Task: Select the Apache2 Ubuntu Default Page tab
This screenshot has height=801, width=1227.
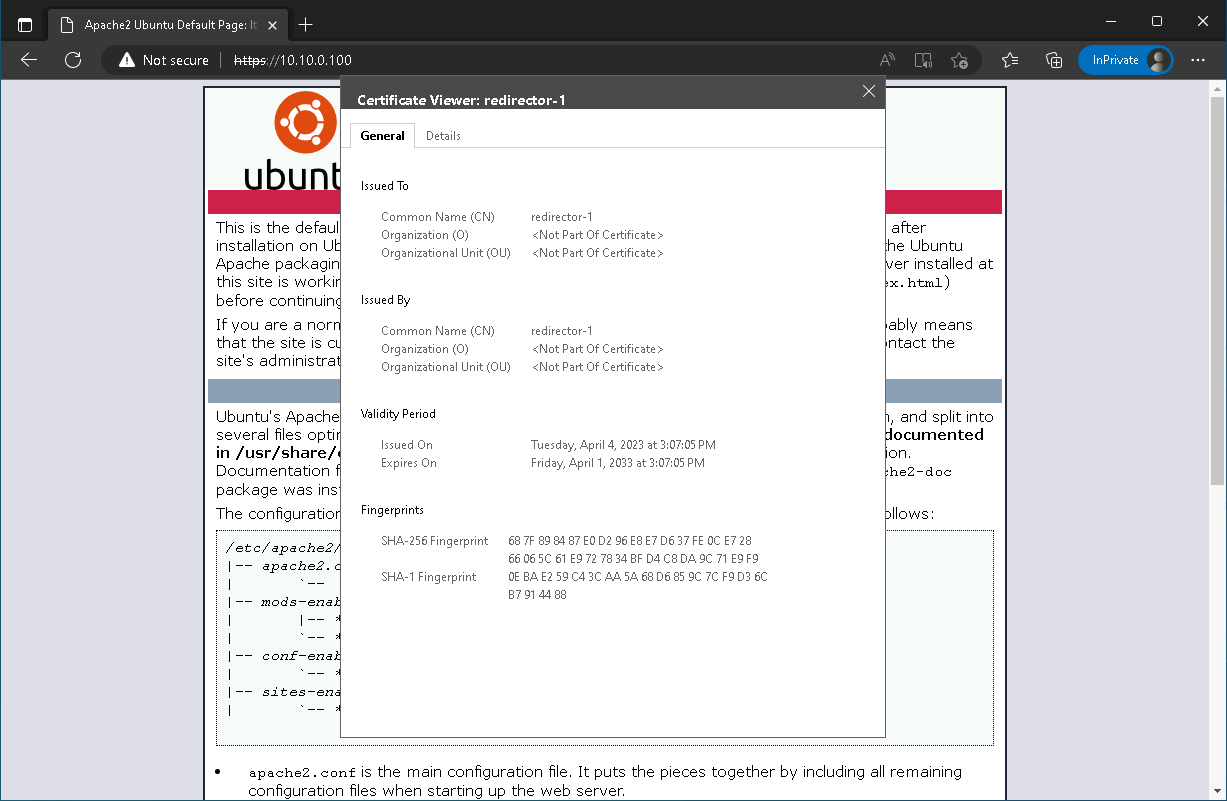Action: tap(160, 24)
